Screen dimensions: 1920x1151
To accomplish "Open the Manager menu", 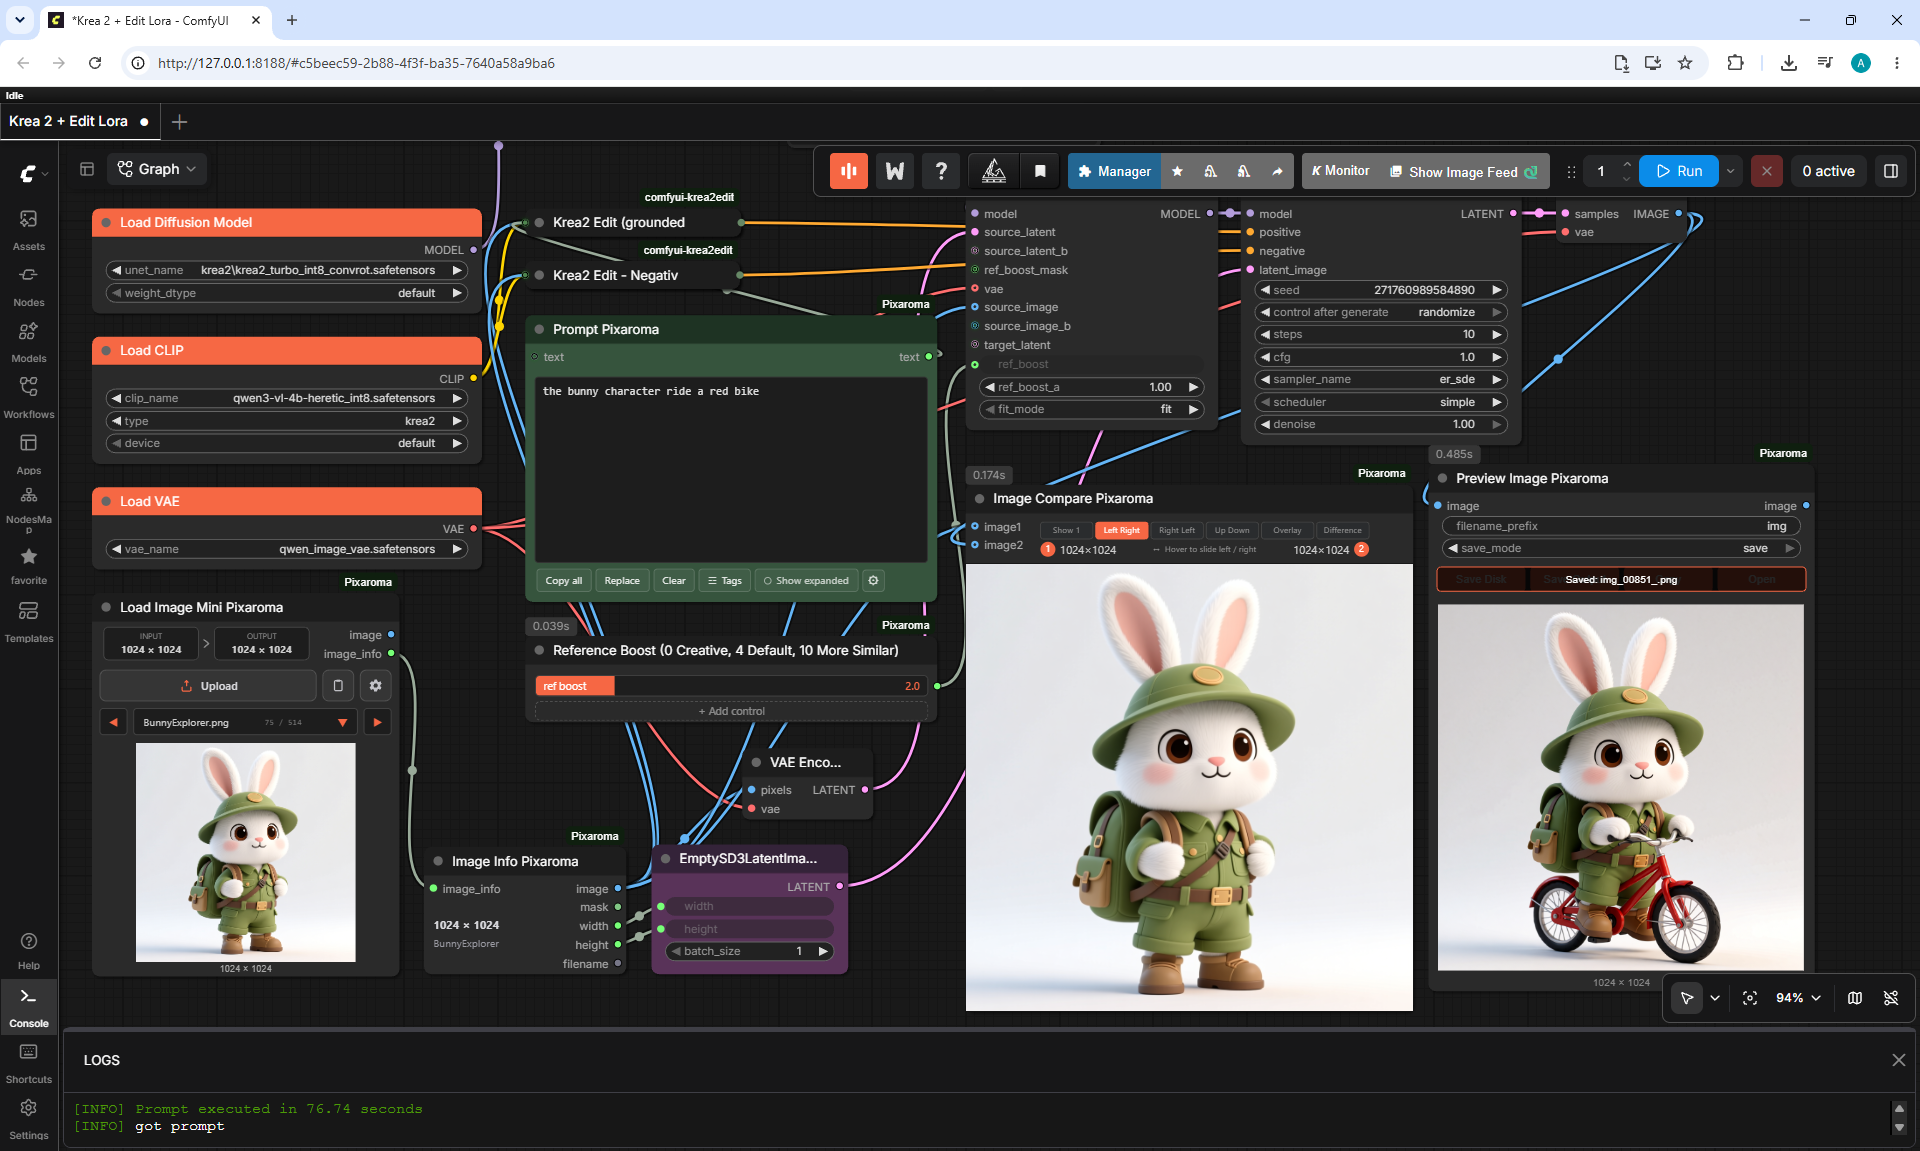I will pyautogui.click(x=1115, y=171).
